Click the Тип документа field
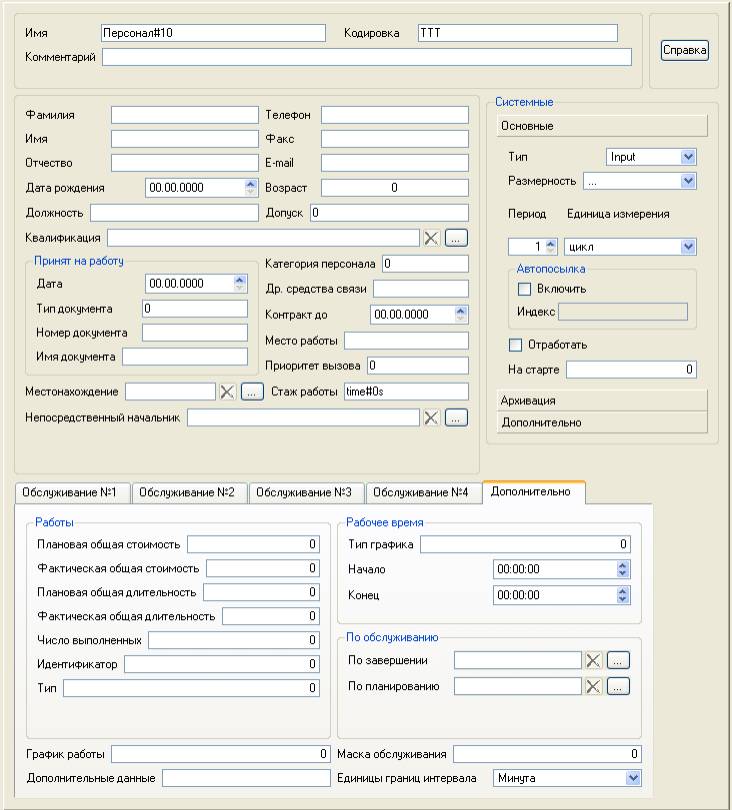 (x=195, y=308)
